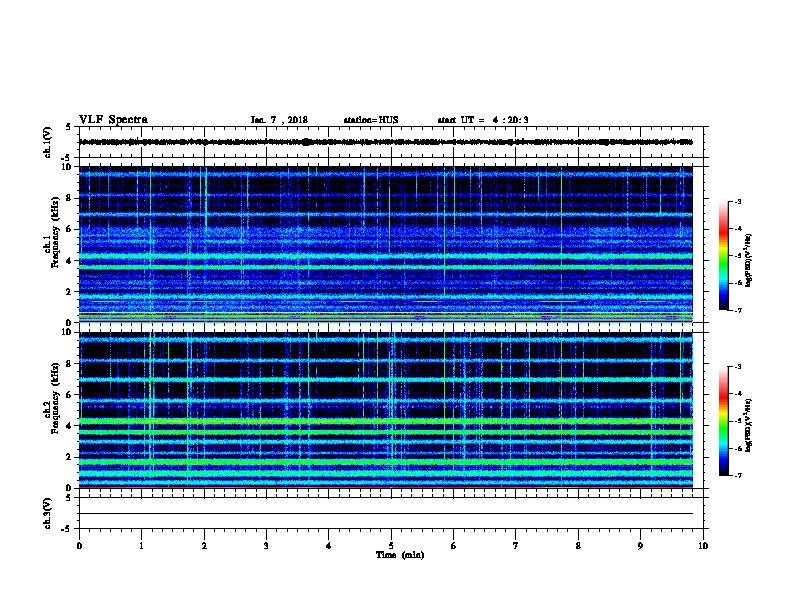Click time axis tick label "10"
This screenshot has height=612, width=792.
pos(703,546)
